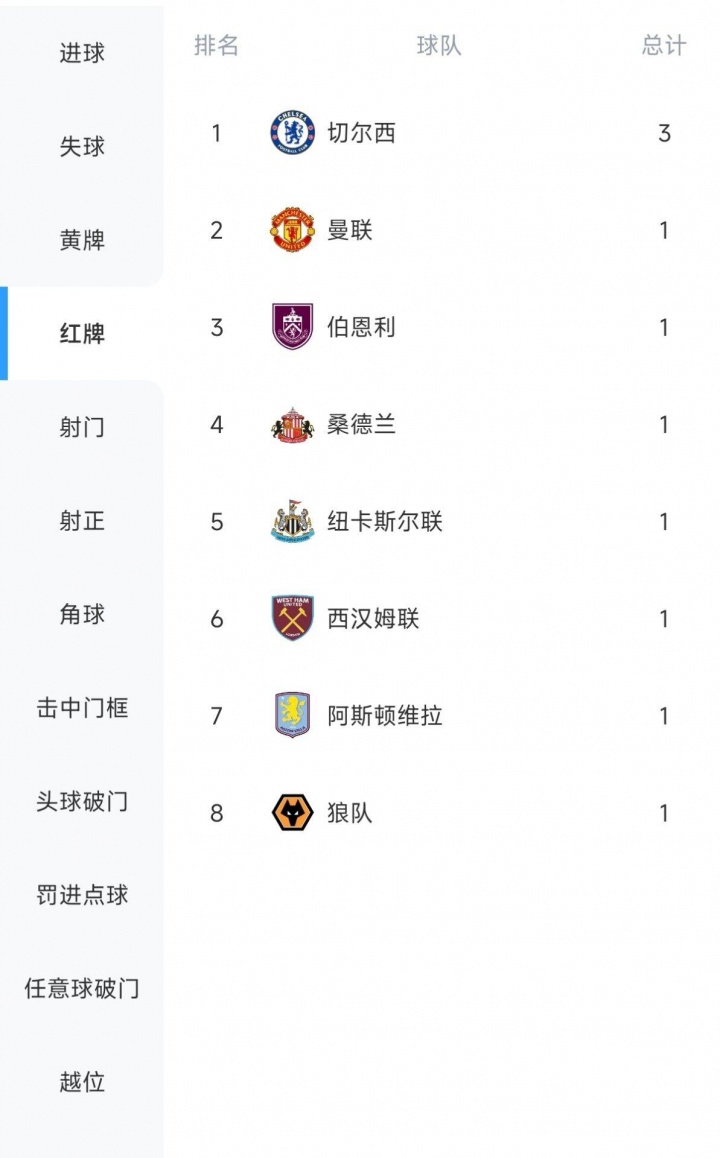Select the Newcastle United crest icon

[x=292, y=522]
